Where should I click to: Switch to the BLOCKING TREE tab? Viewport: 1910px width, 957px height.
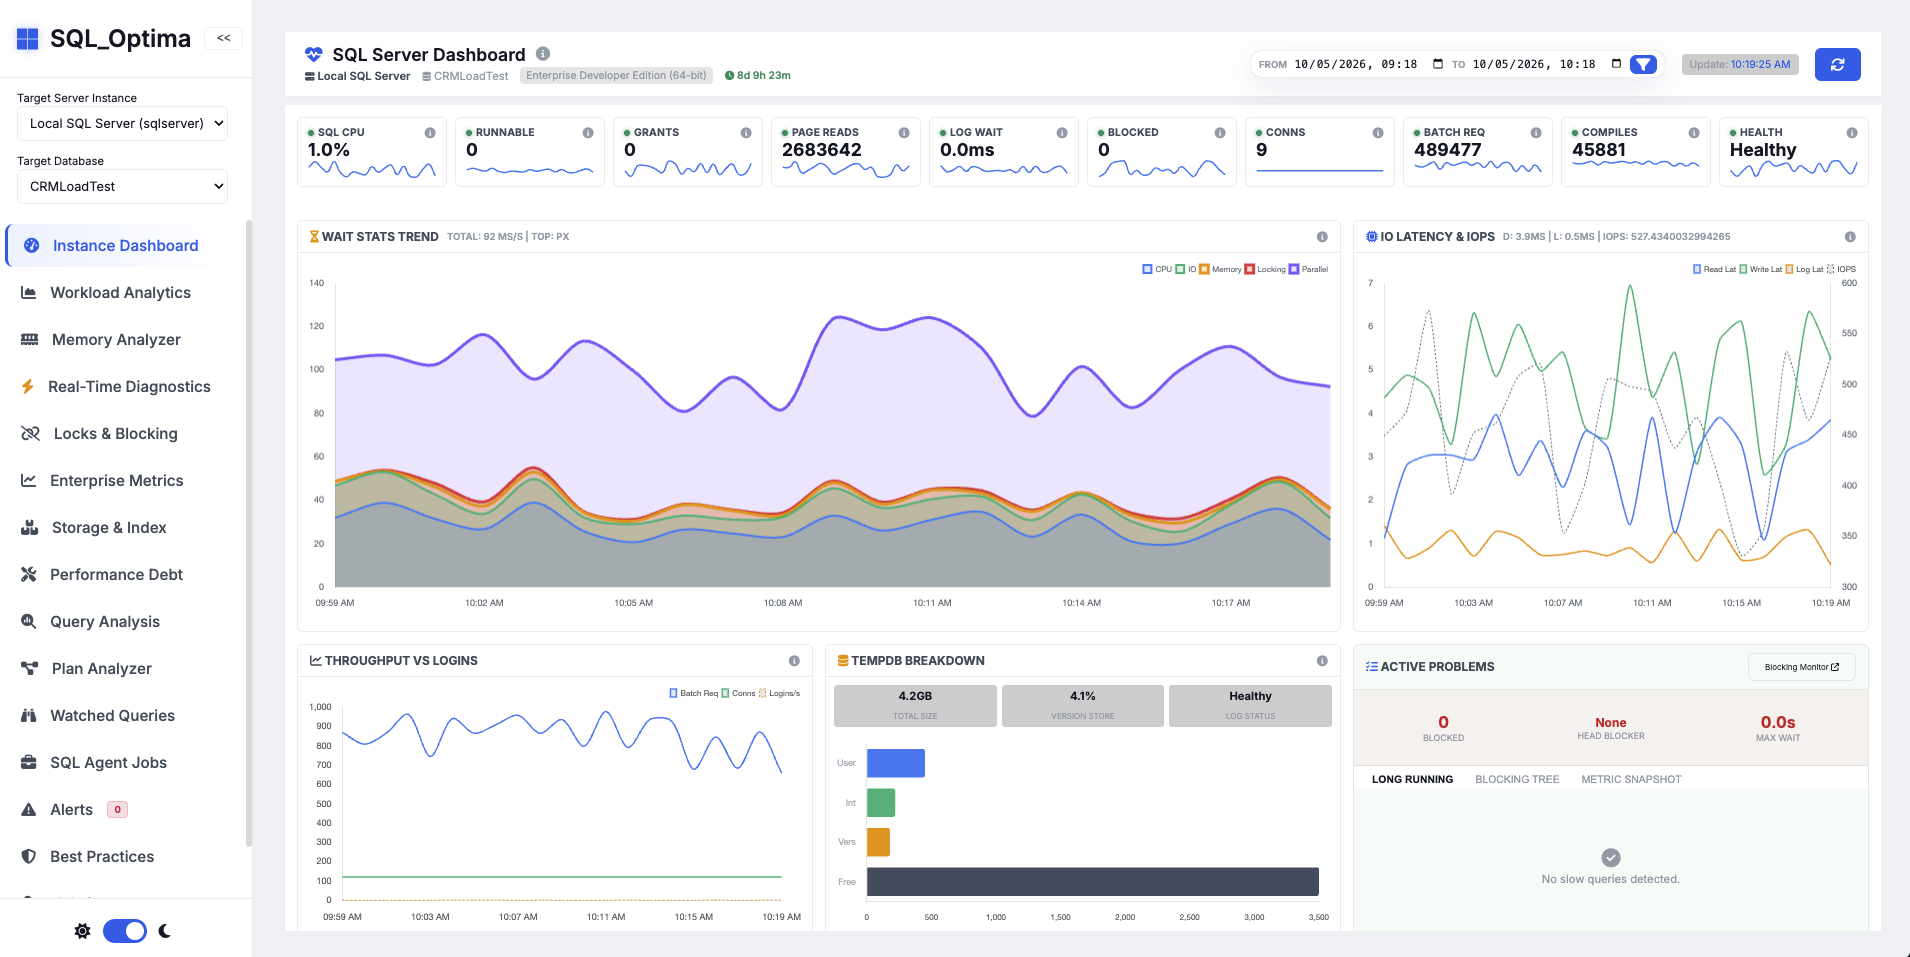pos(1517,780)
